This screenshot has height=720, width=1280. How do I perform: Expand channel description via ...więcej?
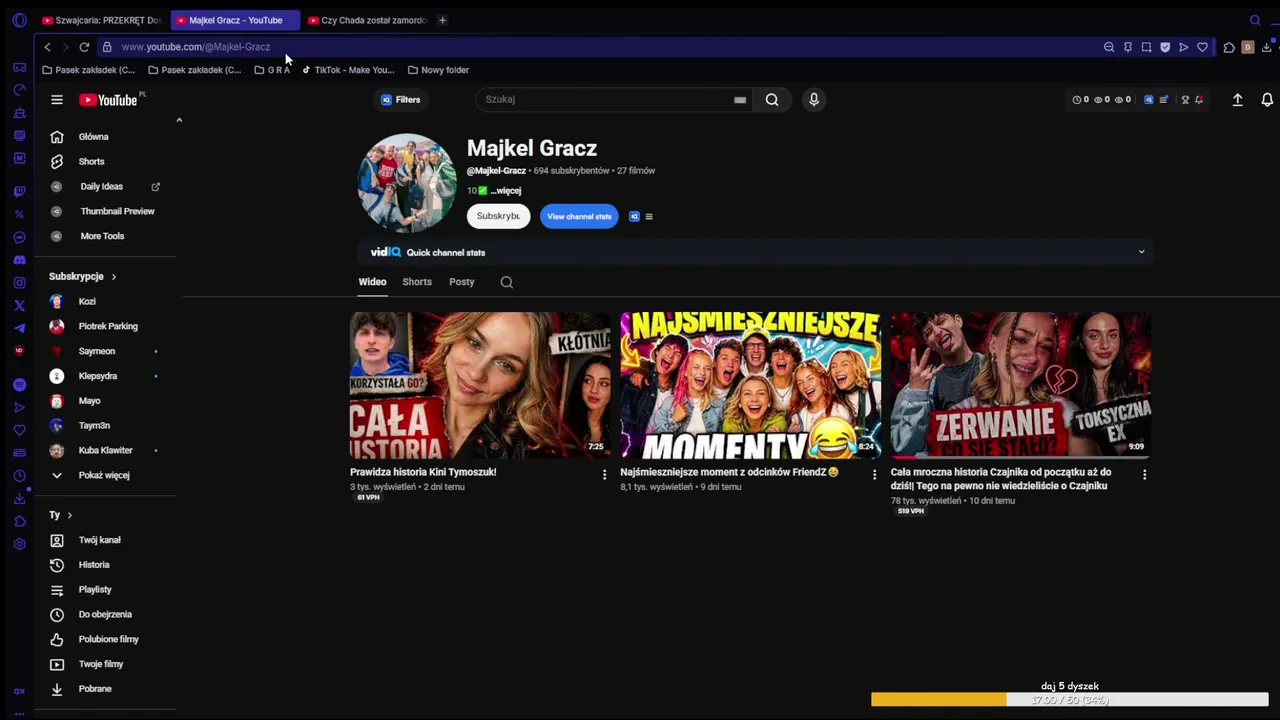click(x=506, y=191)
